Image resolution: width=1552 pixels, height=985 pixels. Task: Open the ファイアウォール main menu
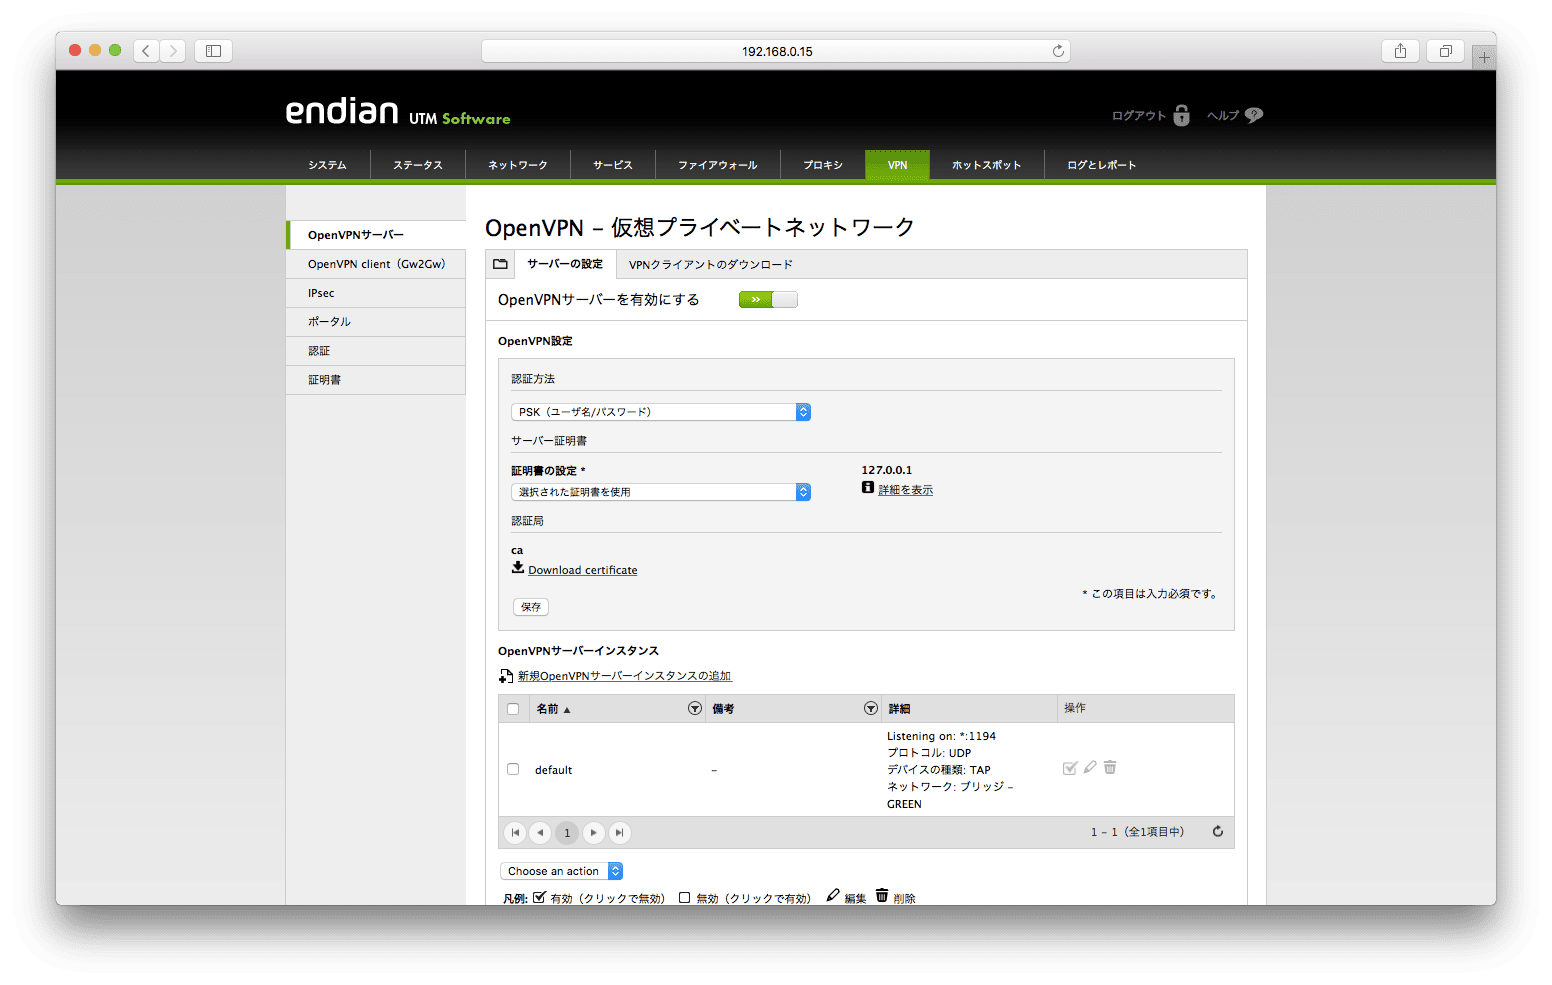point(718,165)
